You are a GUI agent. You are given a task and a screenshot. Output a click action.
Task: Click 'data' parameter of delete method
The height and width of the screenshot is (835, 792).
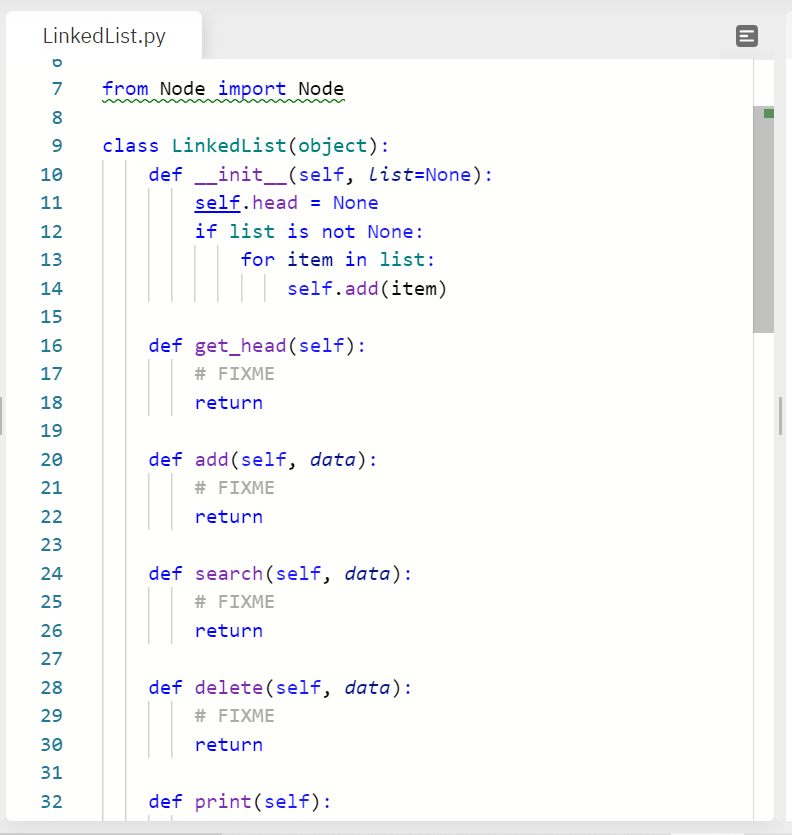tap(368, 687)
